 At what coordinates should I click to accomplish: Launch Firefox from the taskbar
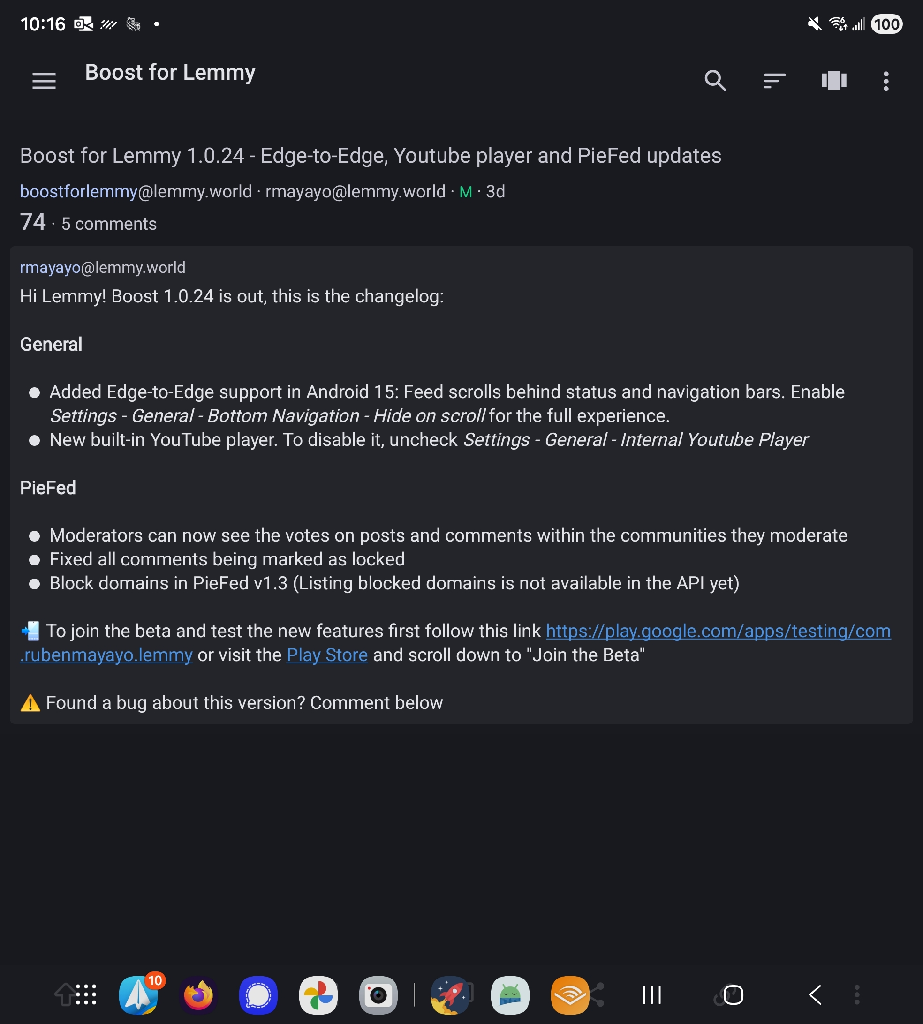click(x=198, y=995)
